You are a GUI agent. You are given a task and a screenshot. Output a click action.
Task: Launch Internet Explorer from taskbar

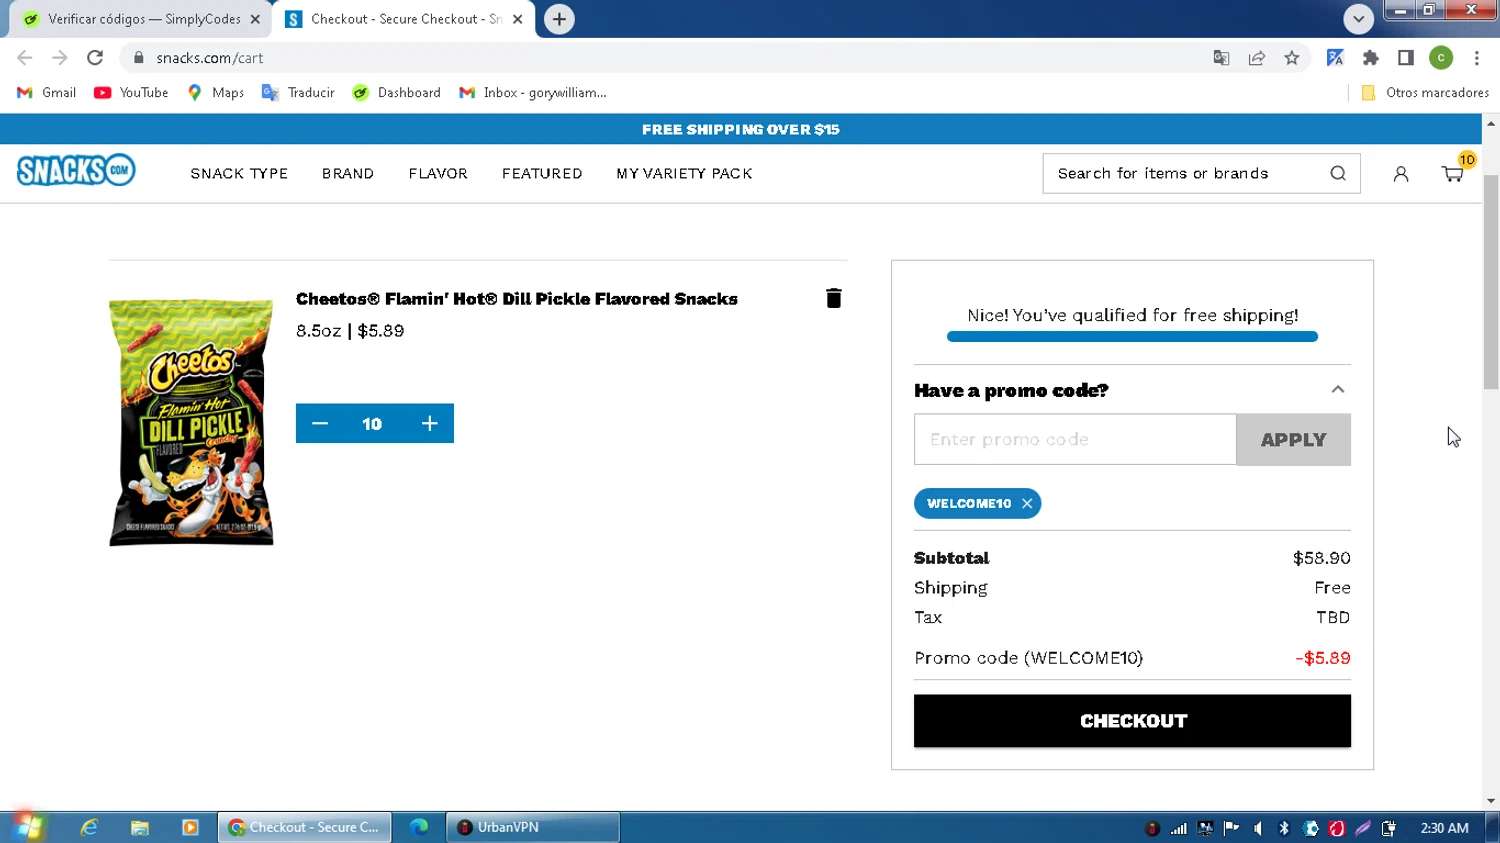(x=89, y=827)
